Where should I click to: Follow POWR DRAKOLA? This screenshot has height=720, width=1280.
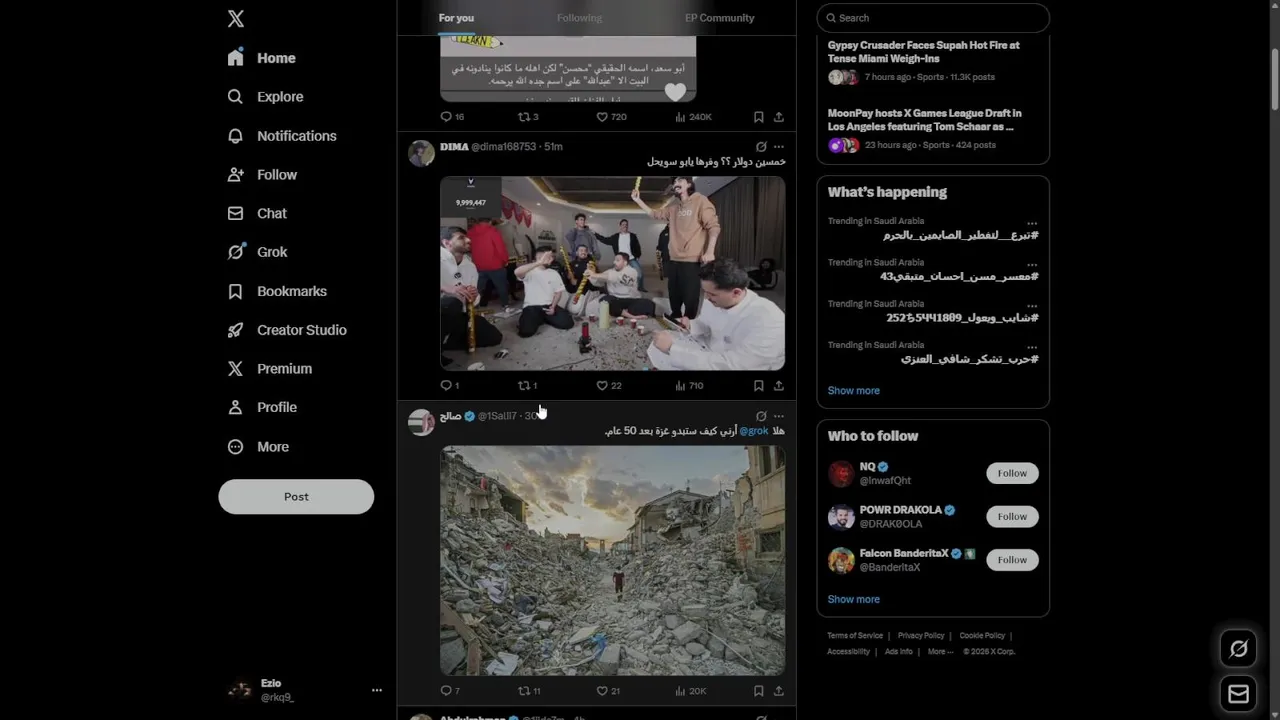click(x=1012, y=517)
